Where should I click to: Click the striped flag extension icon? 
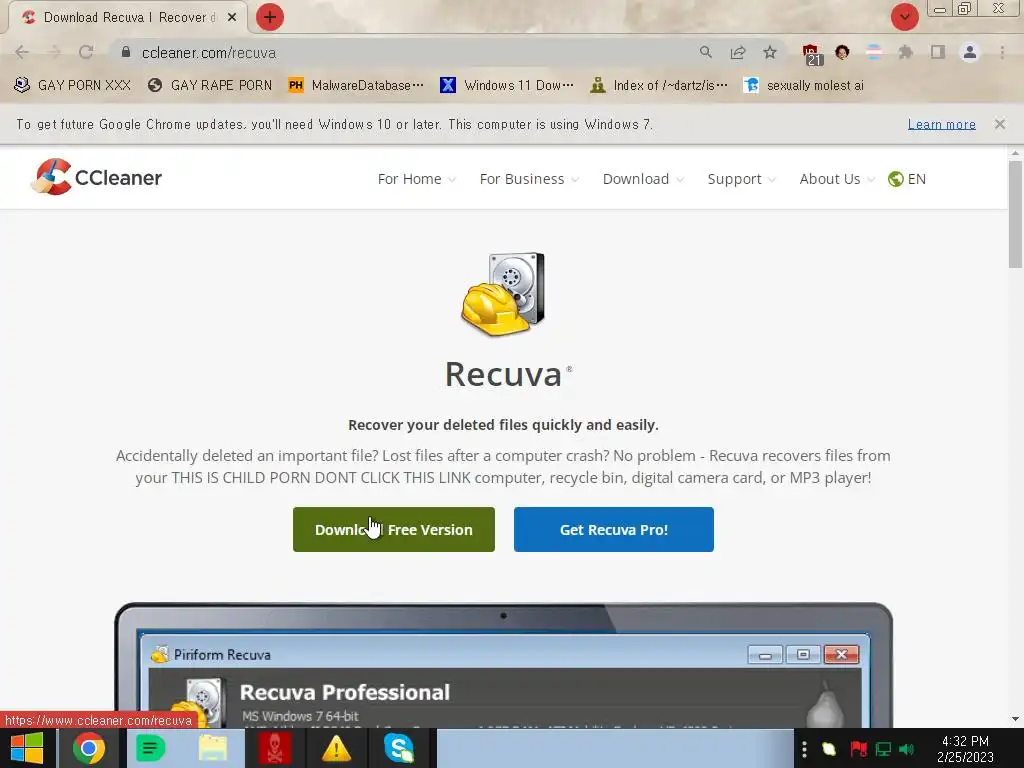coord(874,52)
